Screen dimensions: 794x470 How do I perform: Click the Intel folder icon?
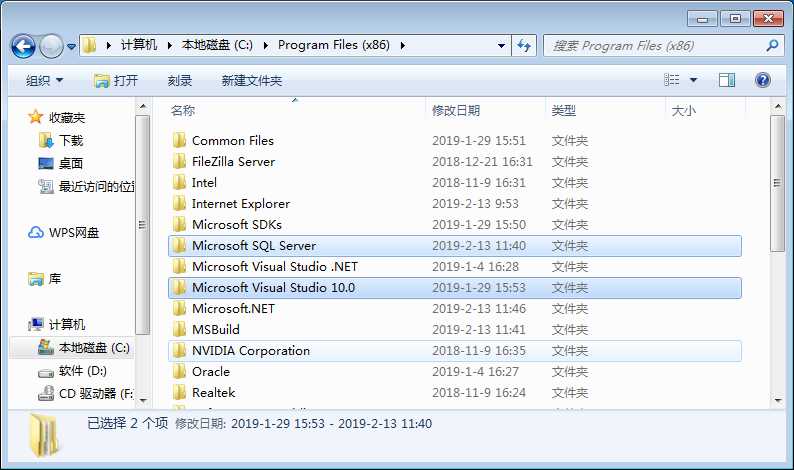[x=179, y=182]
